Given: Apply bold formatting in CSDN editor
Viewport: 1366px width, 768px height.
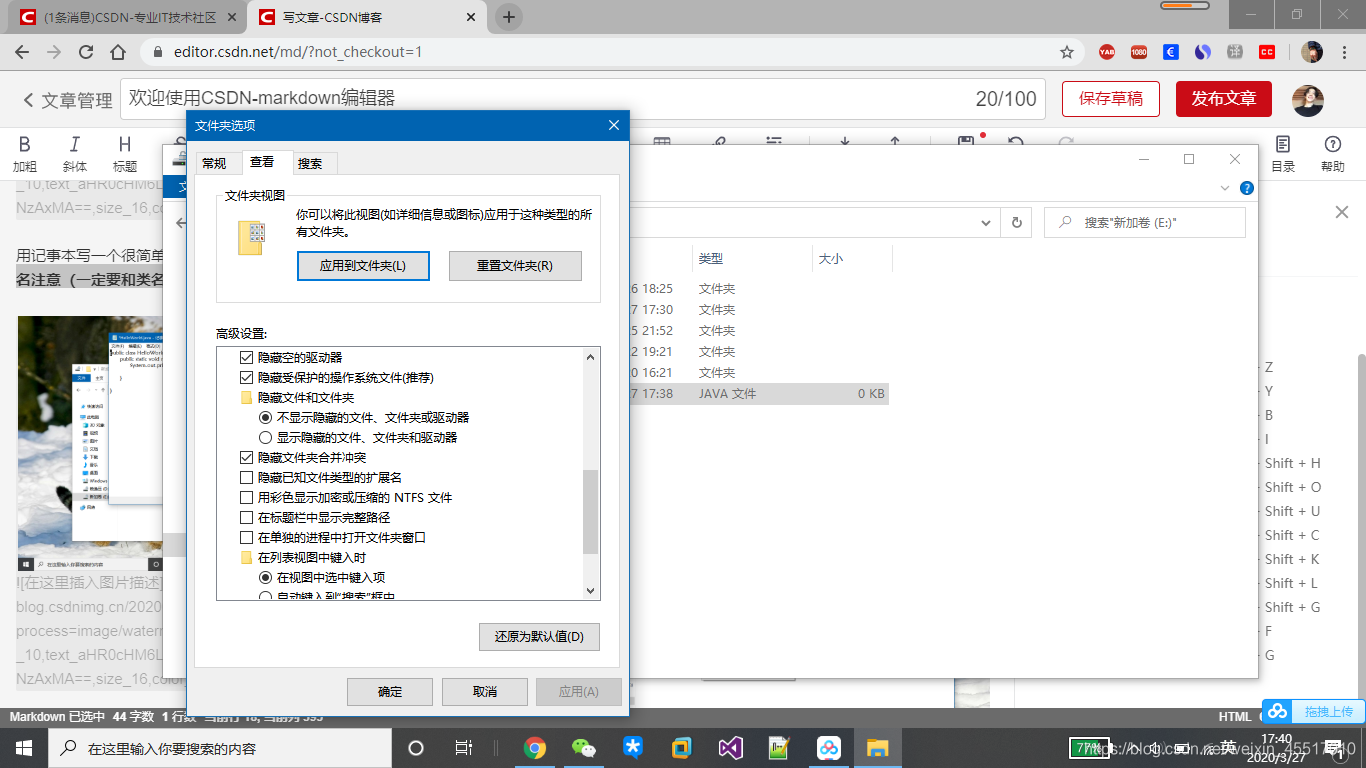Looking at the screenshot, I should pyautogui.click(x=25, y=153).
